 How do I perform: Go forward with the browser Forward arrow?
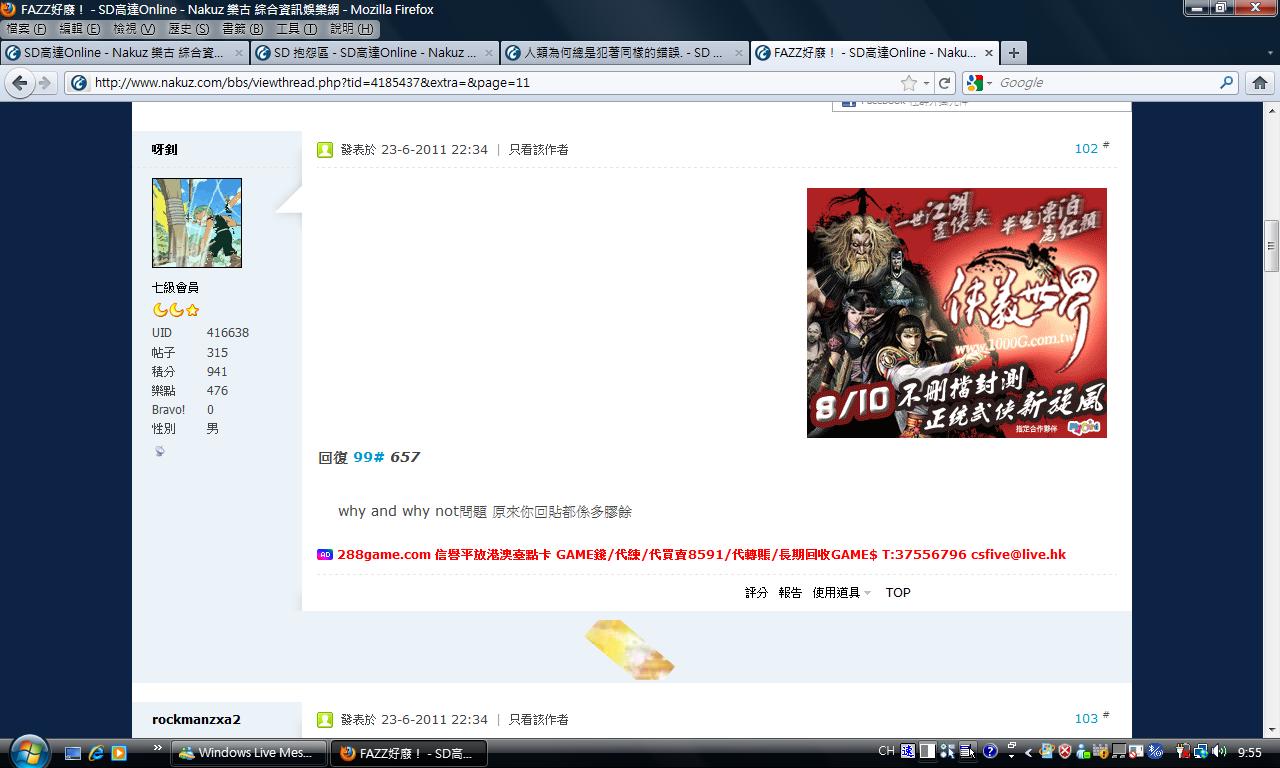pos(44,83)
